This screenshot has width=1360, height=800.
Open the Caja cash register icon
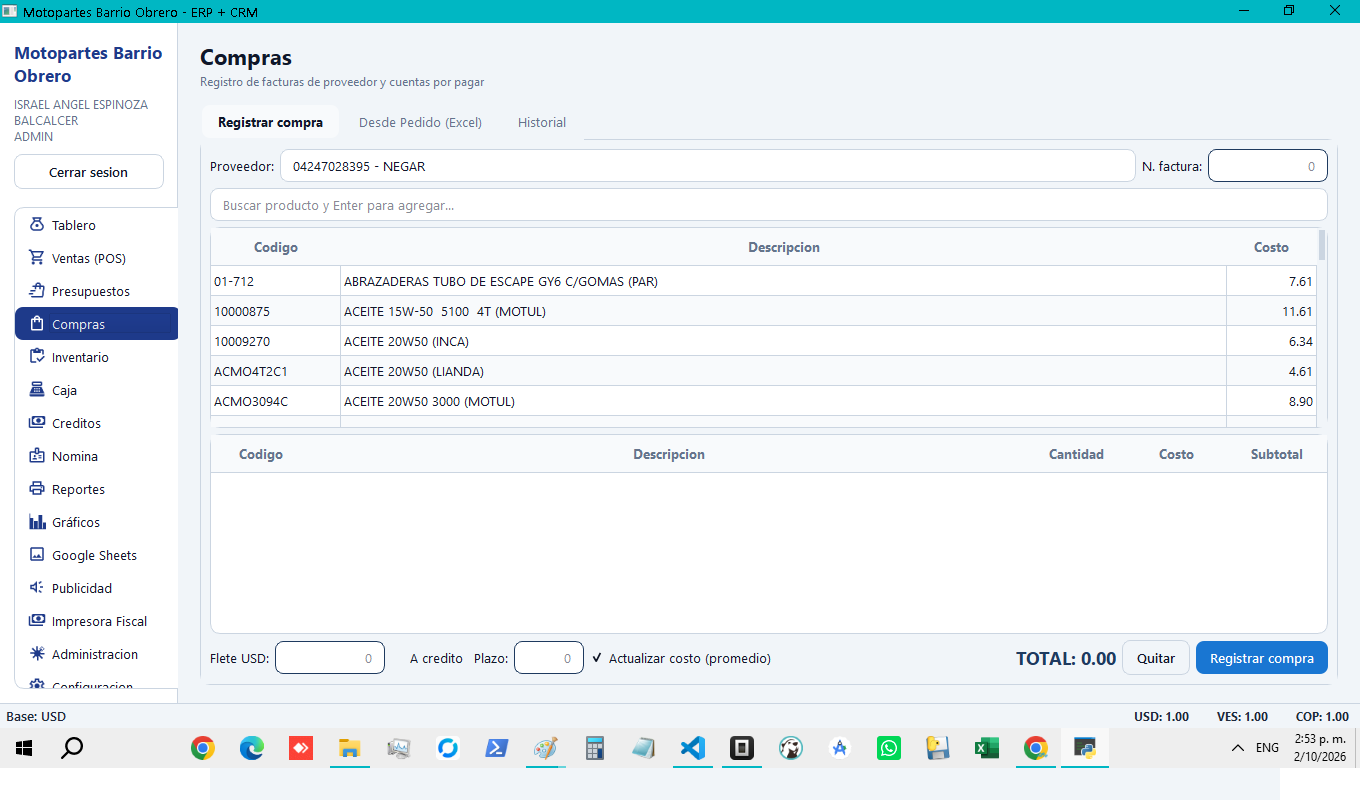point(37,390)
